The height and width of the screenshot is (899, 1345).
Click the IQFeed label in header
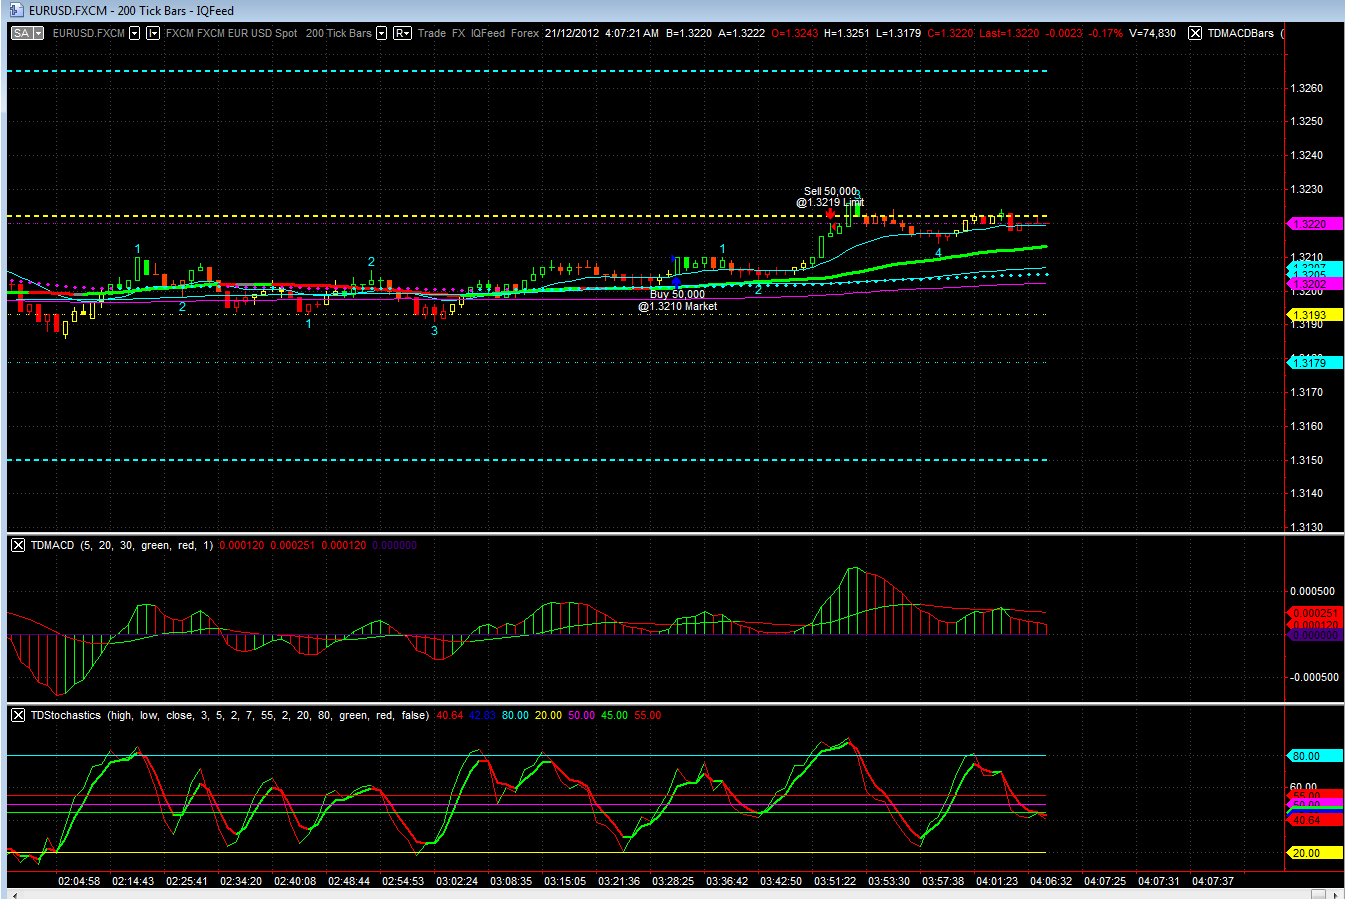click(x=487, y=33)
